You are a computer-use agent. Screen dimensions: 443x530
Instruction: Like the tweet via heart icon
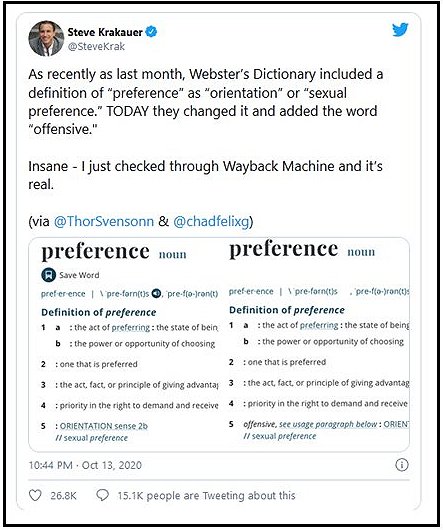click(35, 496)
